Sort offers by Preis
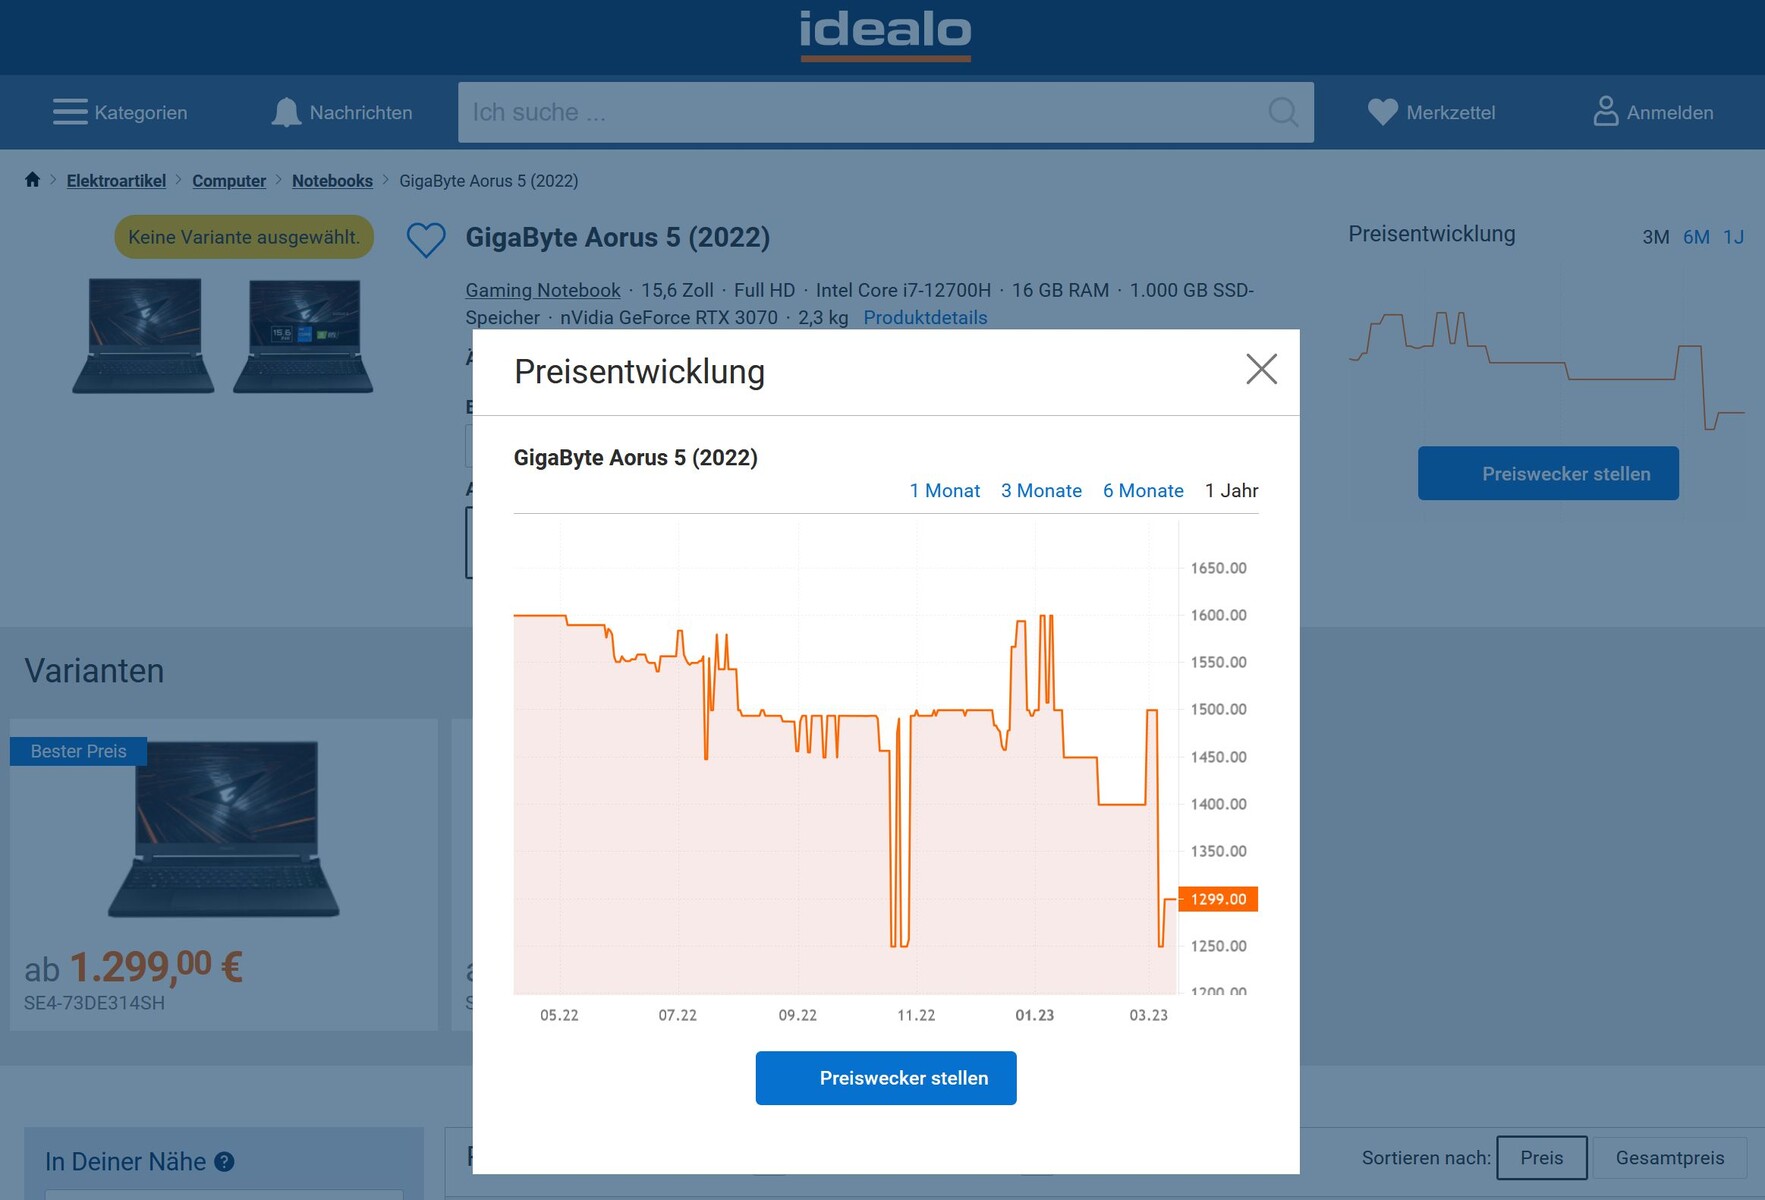The width and height of the screenshot is (1765, 1200). coord(1541,1158)
